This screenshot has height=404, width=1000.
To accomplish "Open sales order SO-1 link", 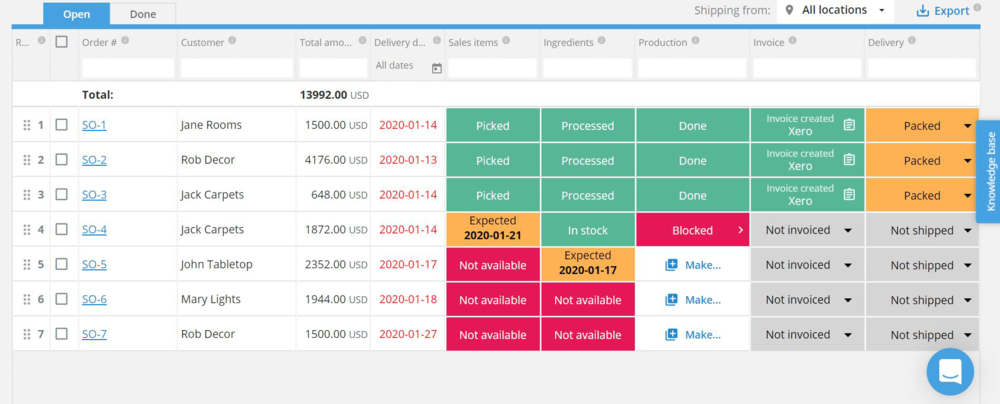I will tap(94, 125).
